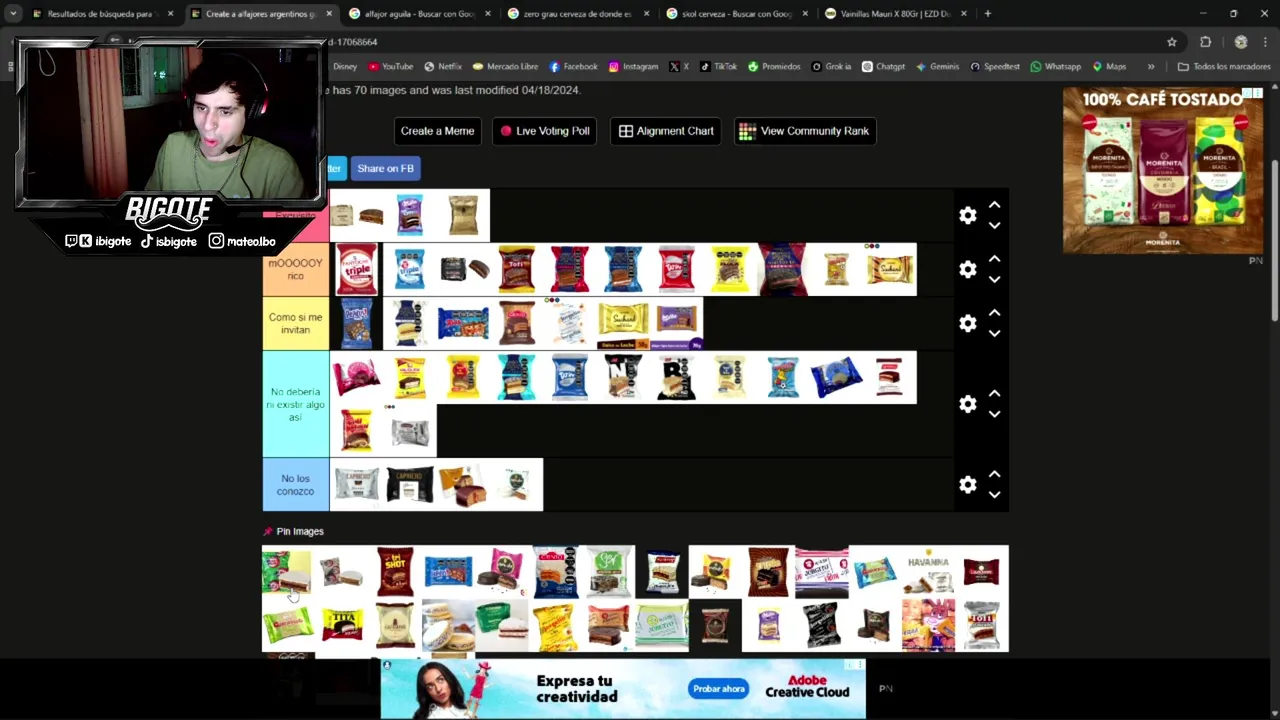The width and height of the screenshot is (1280, 720).
Task: Move the topmost tier row down
Action: (994, 226)
